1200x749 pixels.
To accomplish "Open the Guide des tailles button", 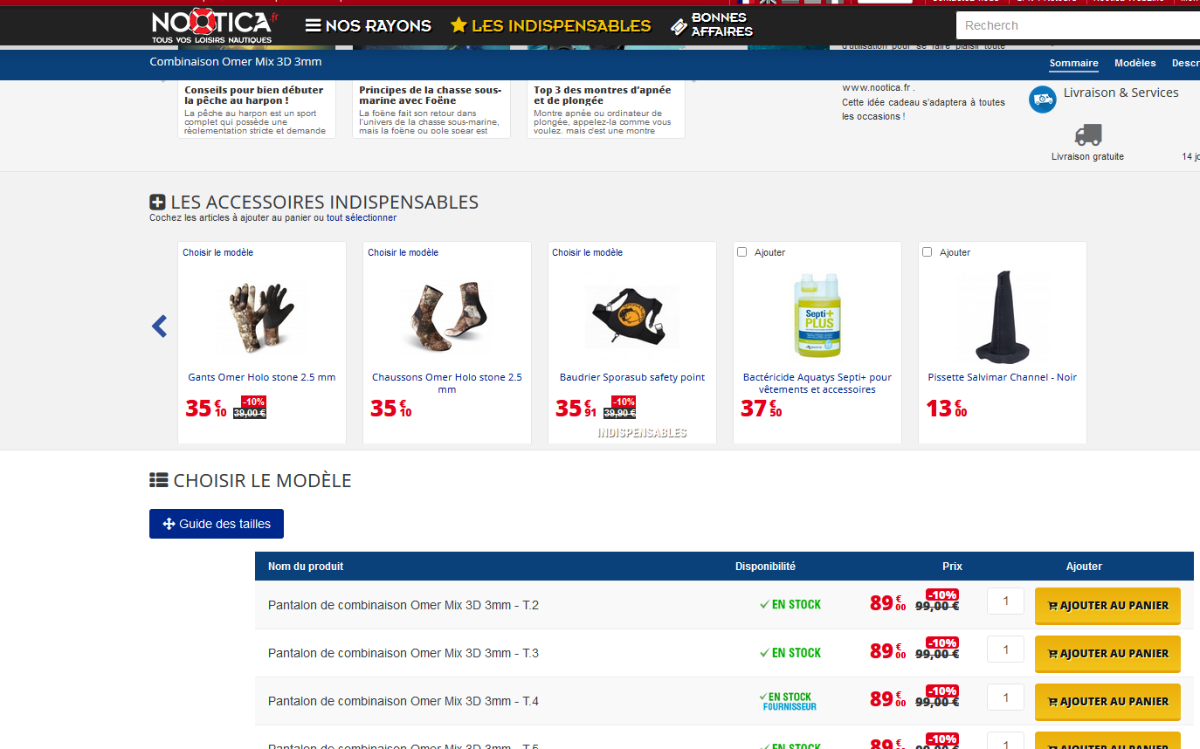I will (x=217, y=524).
